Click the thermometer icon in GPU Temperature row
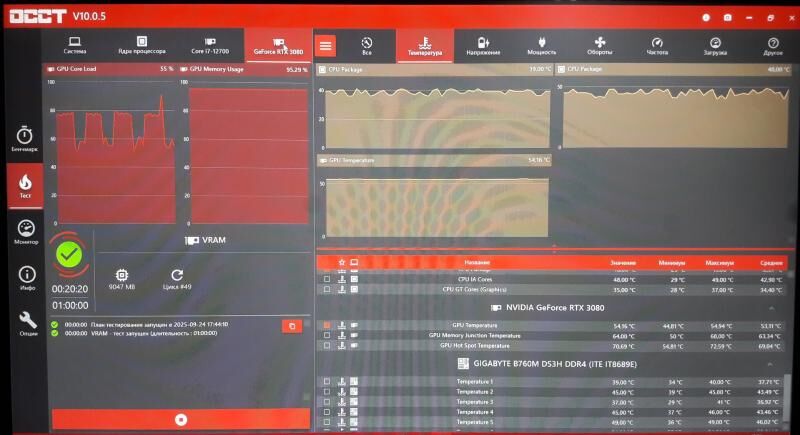 tap(342, 325)
